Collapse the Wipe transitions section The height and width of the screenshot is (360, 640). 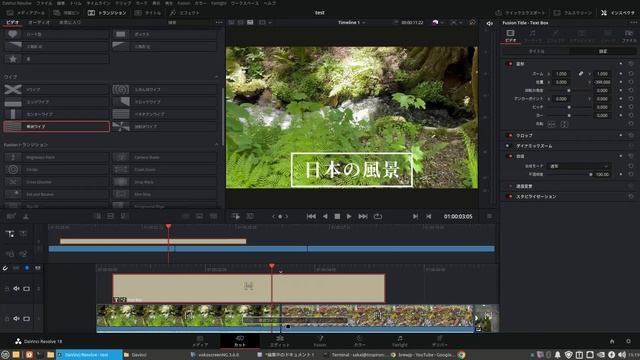[216, 77]
